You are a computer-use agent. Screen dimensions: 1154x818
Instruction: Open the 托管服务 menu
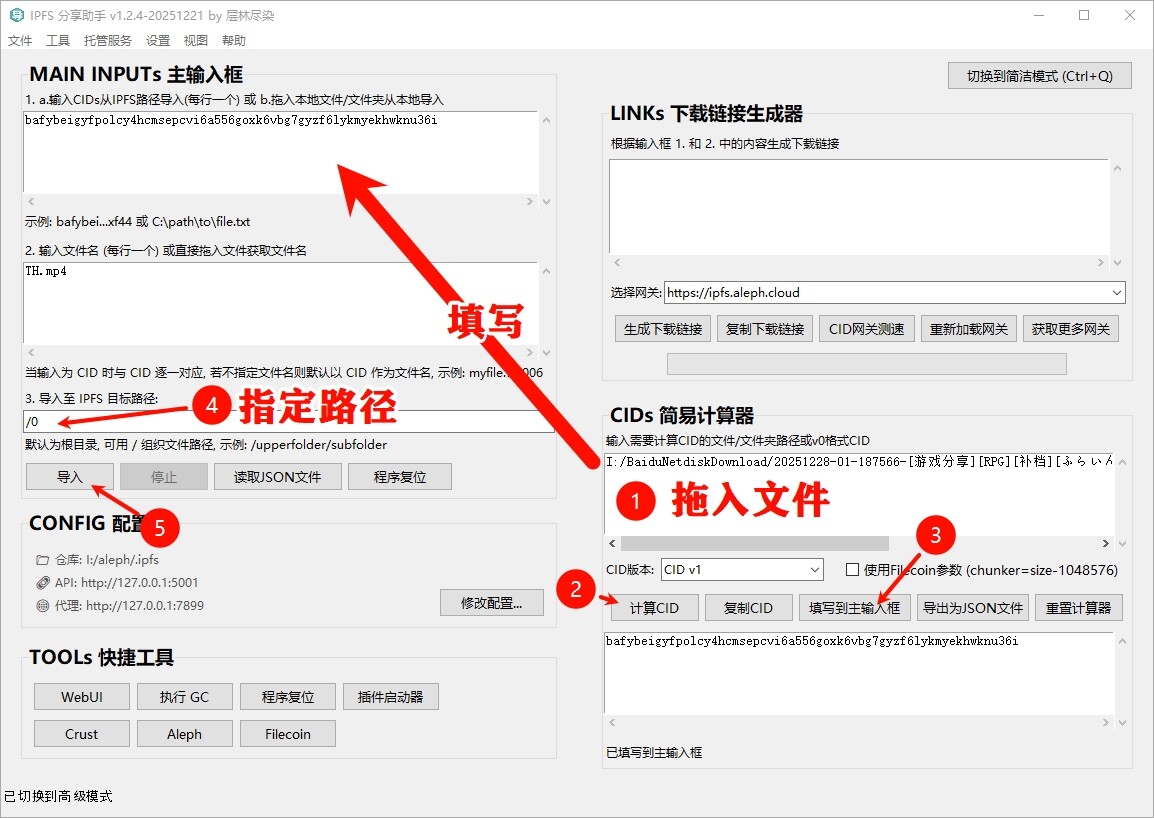pyautogui.click(x=107, y=41)
